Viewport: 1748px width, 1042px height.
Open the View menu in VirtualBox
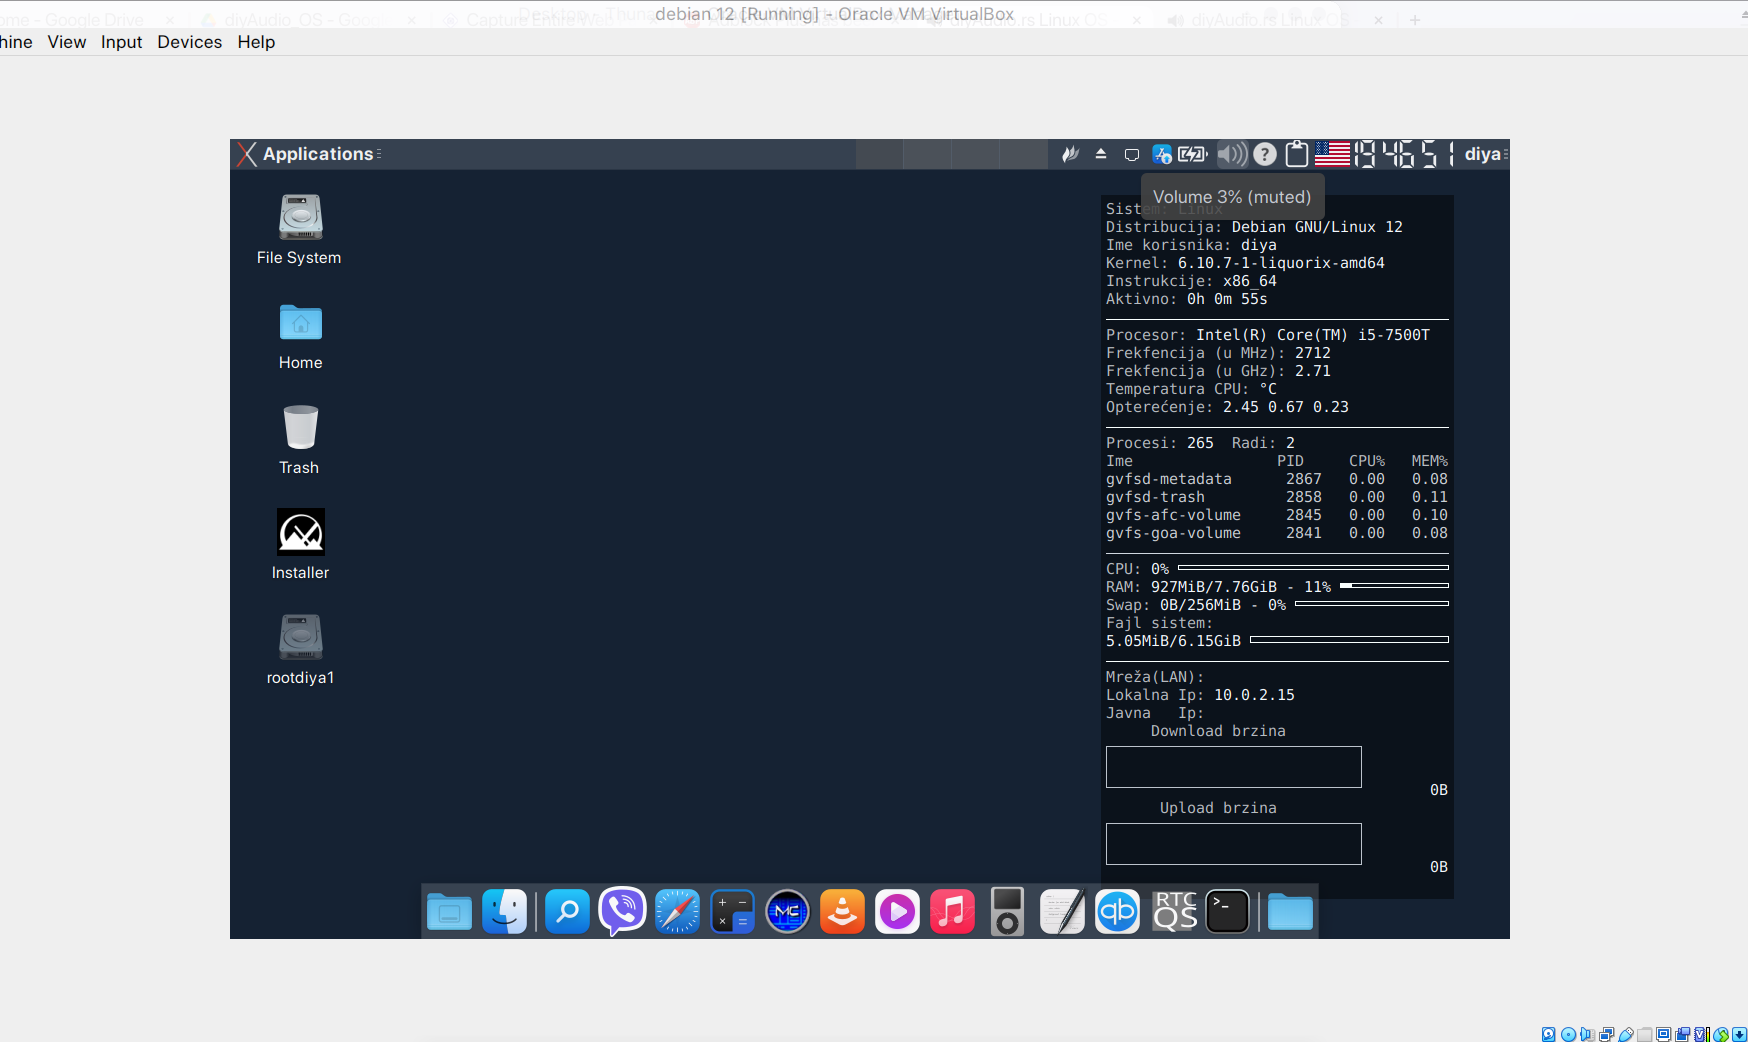coord(67,42)
